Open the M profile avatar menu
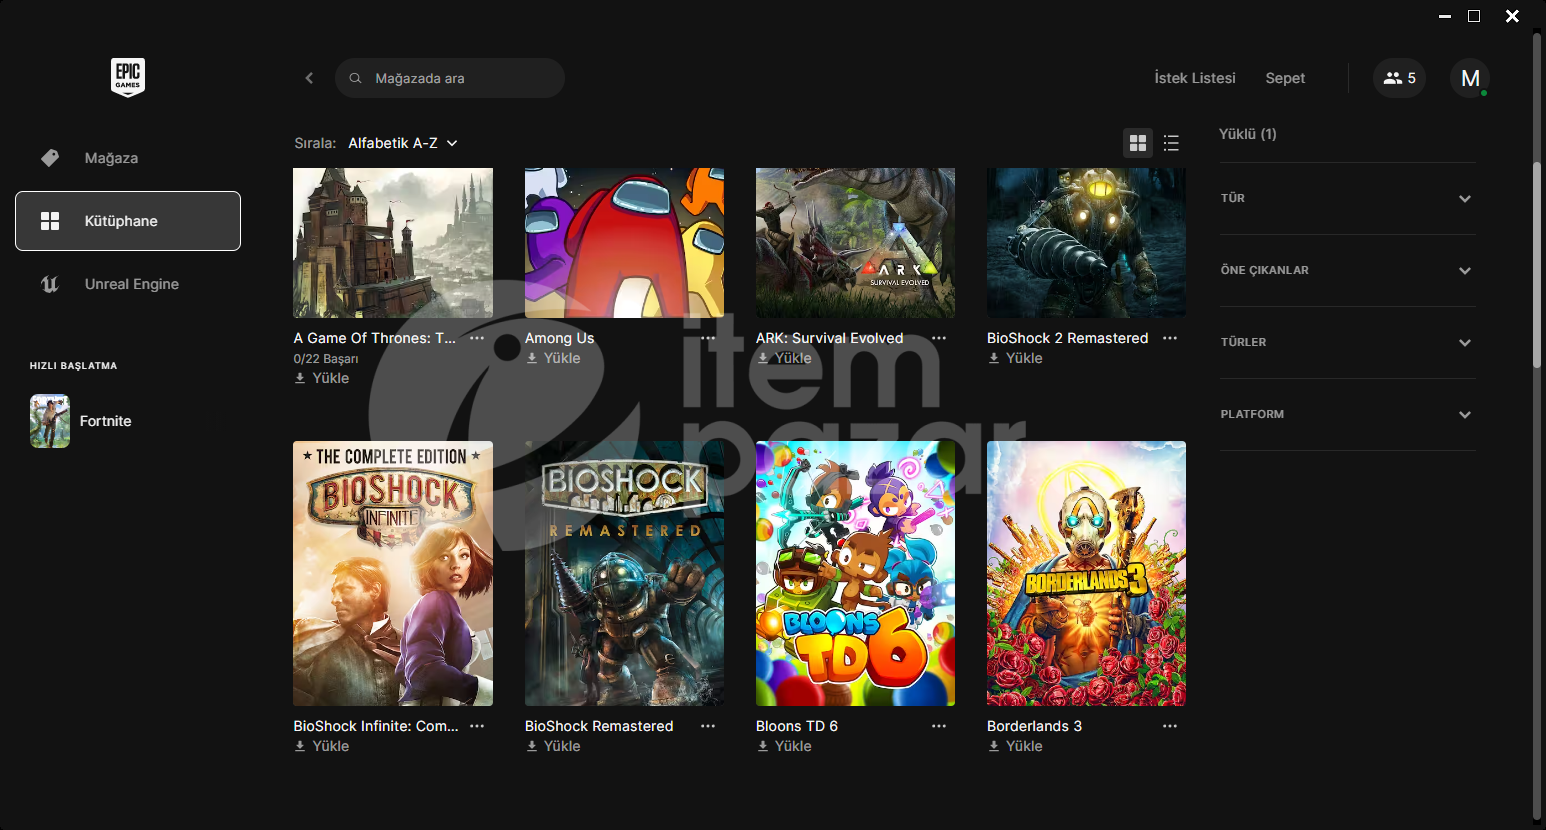This screenshot has height=830, width=1546. [1470, 78]
